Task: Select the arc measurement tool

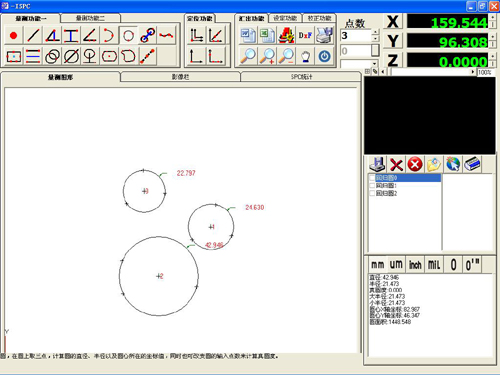Action: [x=109, y=35]
